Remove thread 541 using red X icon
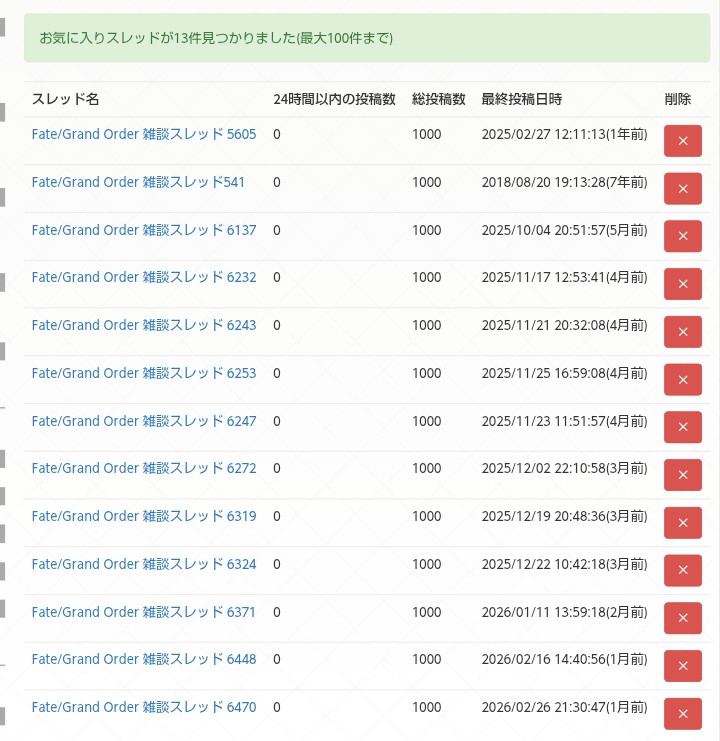This screenshot has width=720, height=741. click(x=682, y=189)
